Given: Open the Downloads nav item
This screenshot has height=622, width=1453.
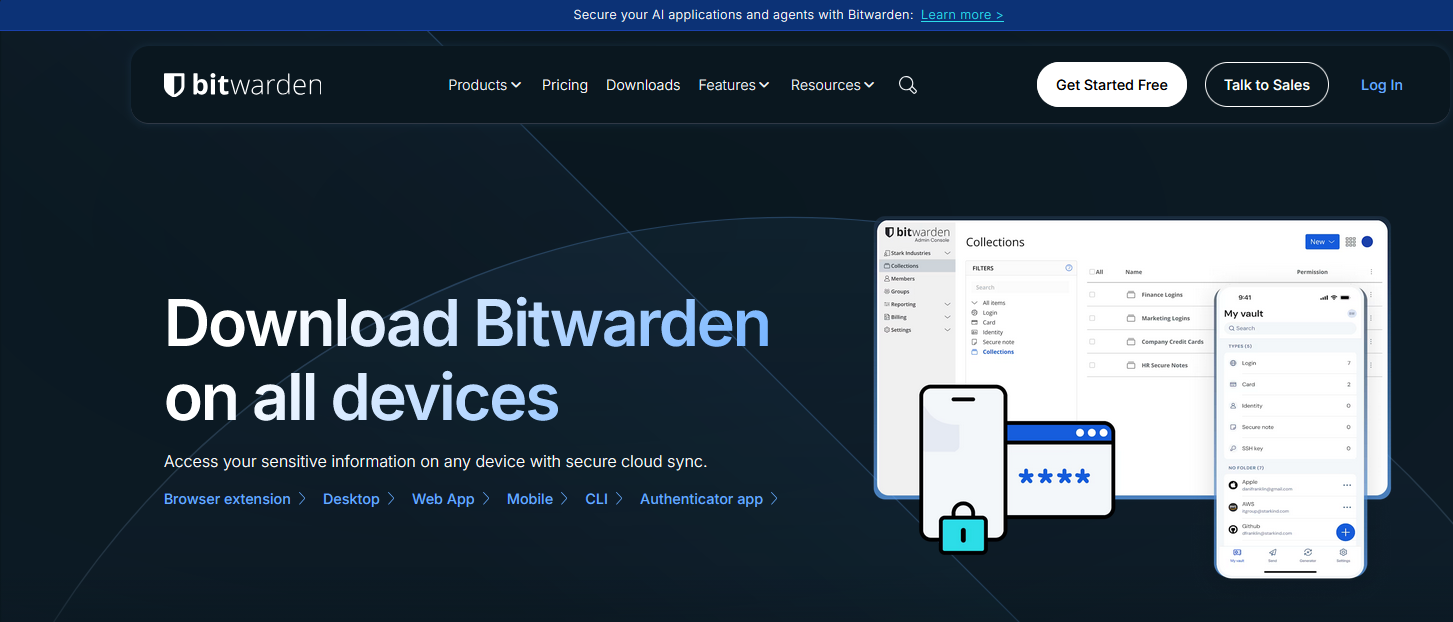Looking at the screenshot, I should coord(643,85).
